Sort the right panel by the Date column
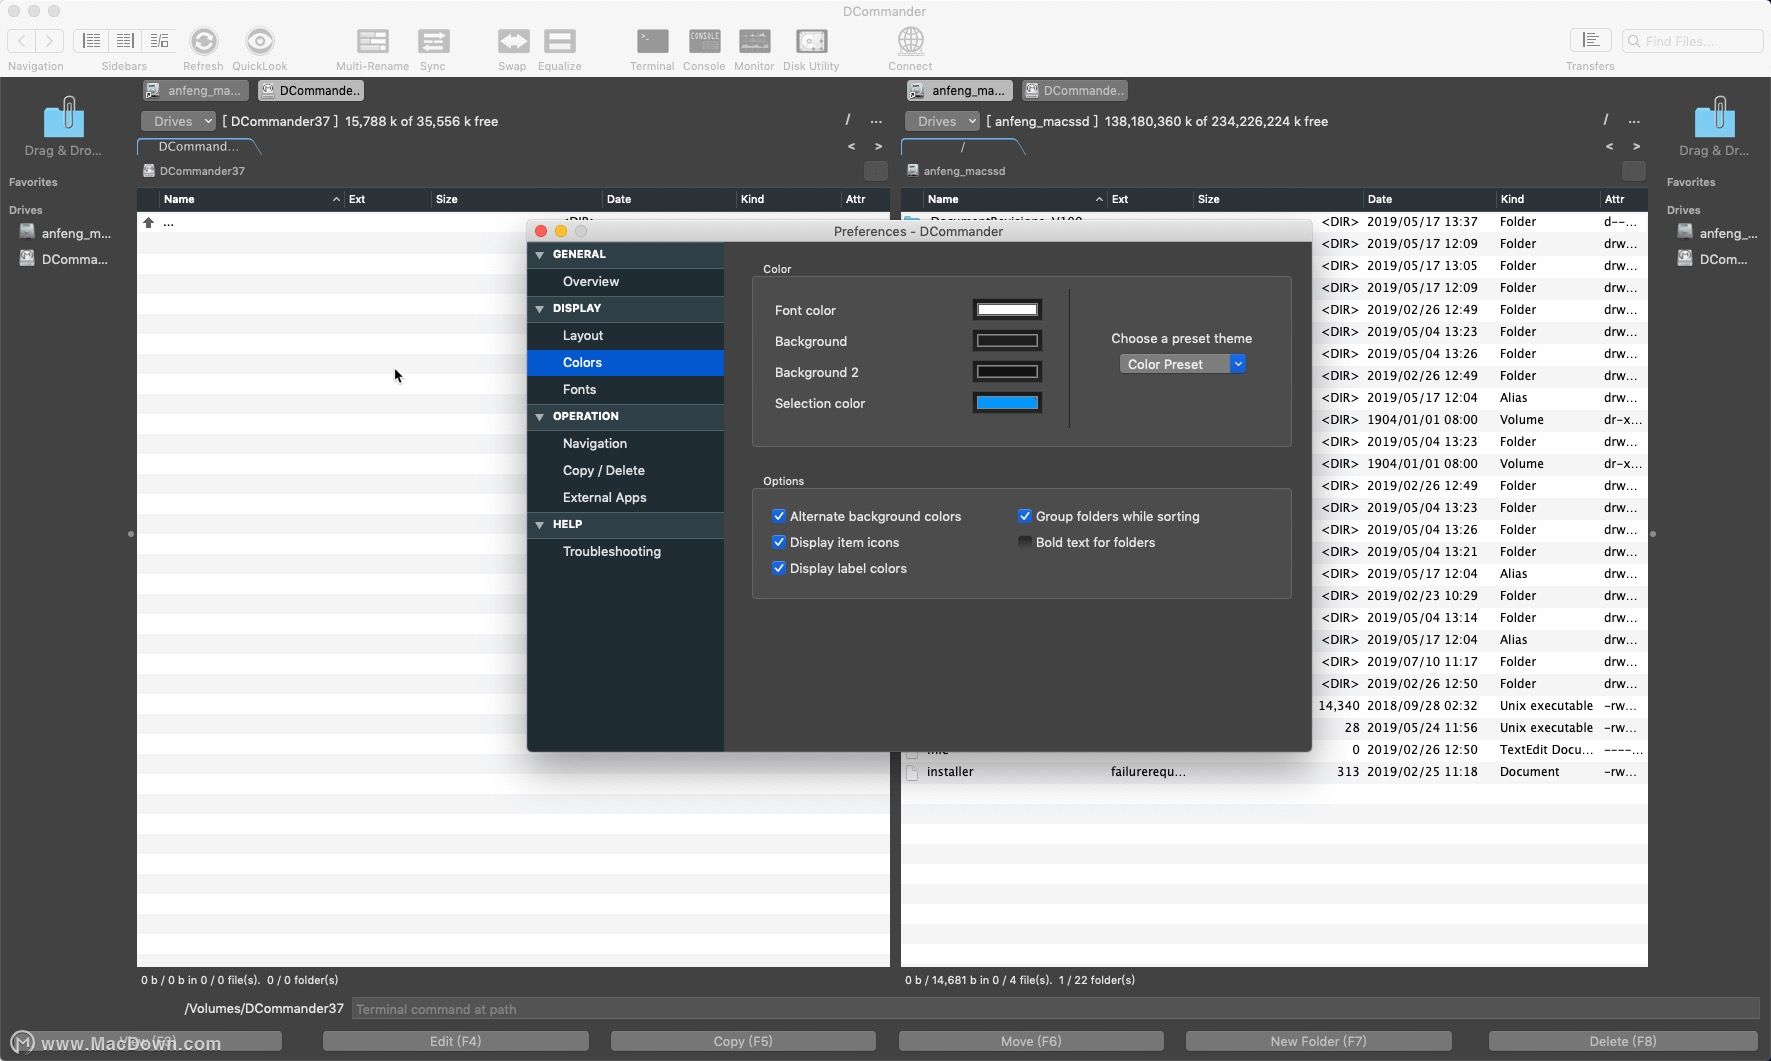The image size is (1771, 1061). click(1429, 199)
